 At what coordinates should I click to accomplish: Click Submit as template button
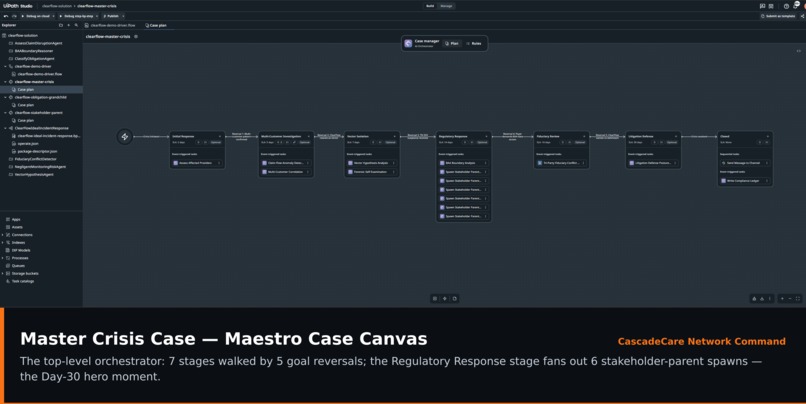[x=778, y=16]
